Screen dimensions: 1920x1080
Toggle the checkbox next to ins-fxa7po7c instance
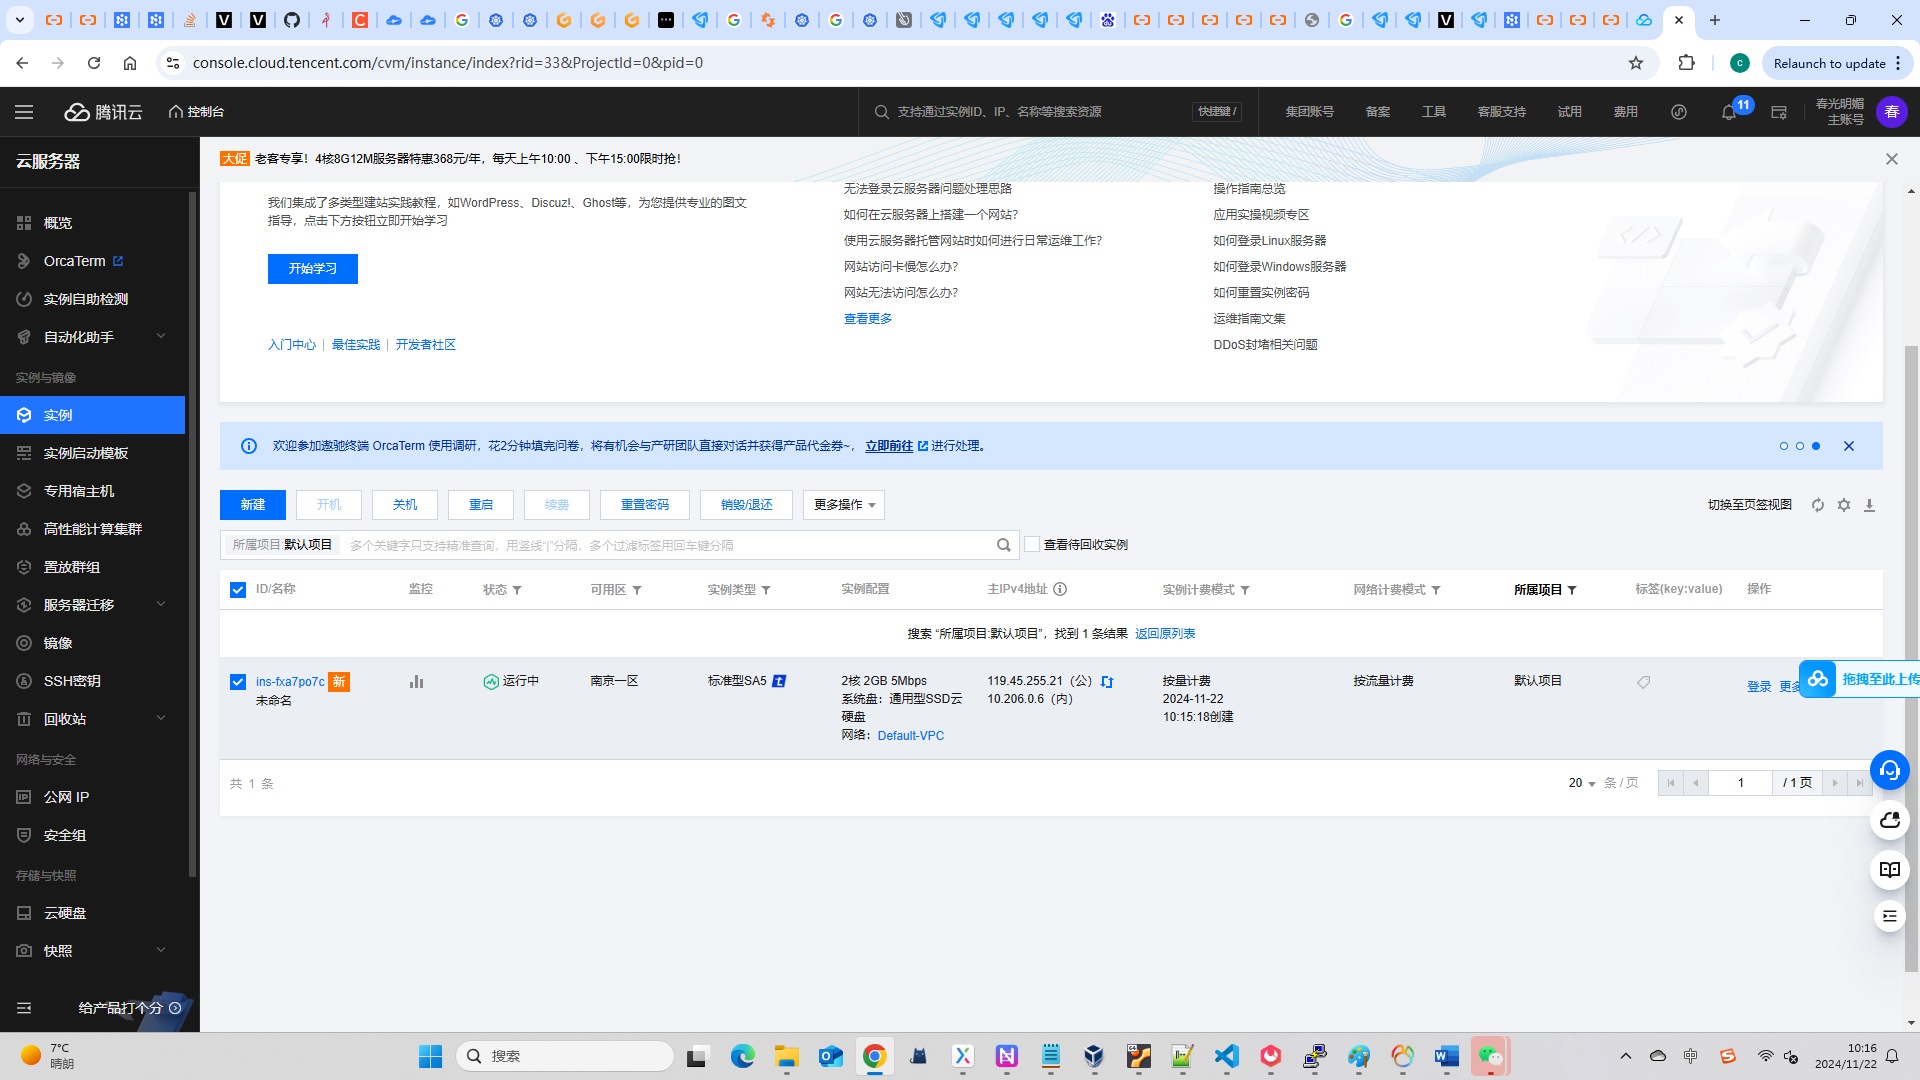(x=237, y=680)
